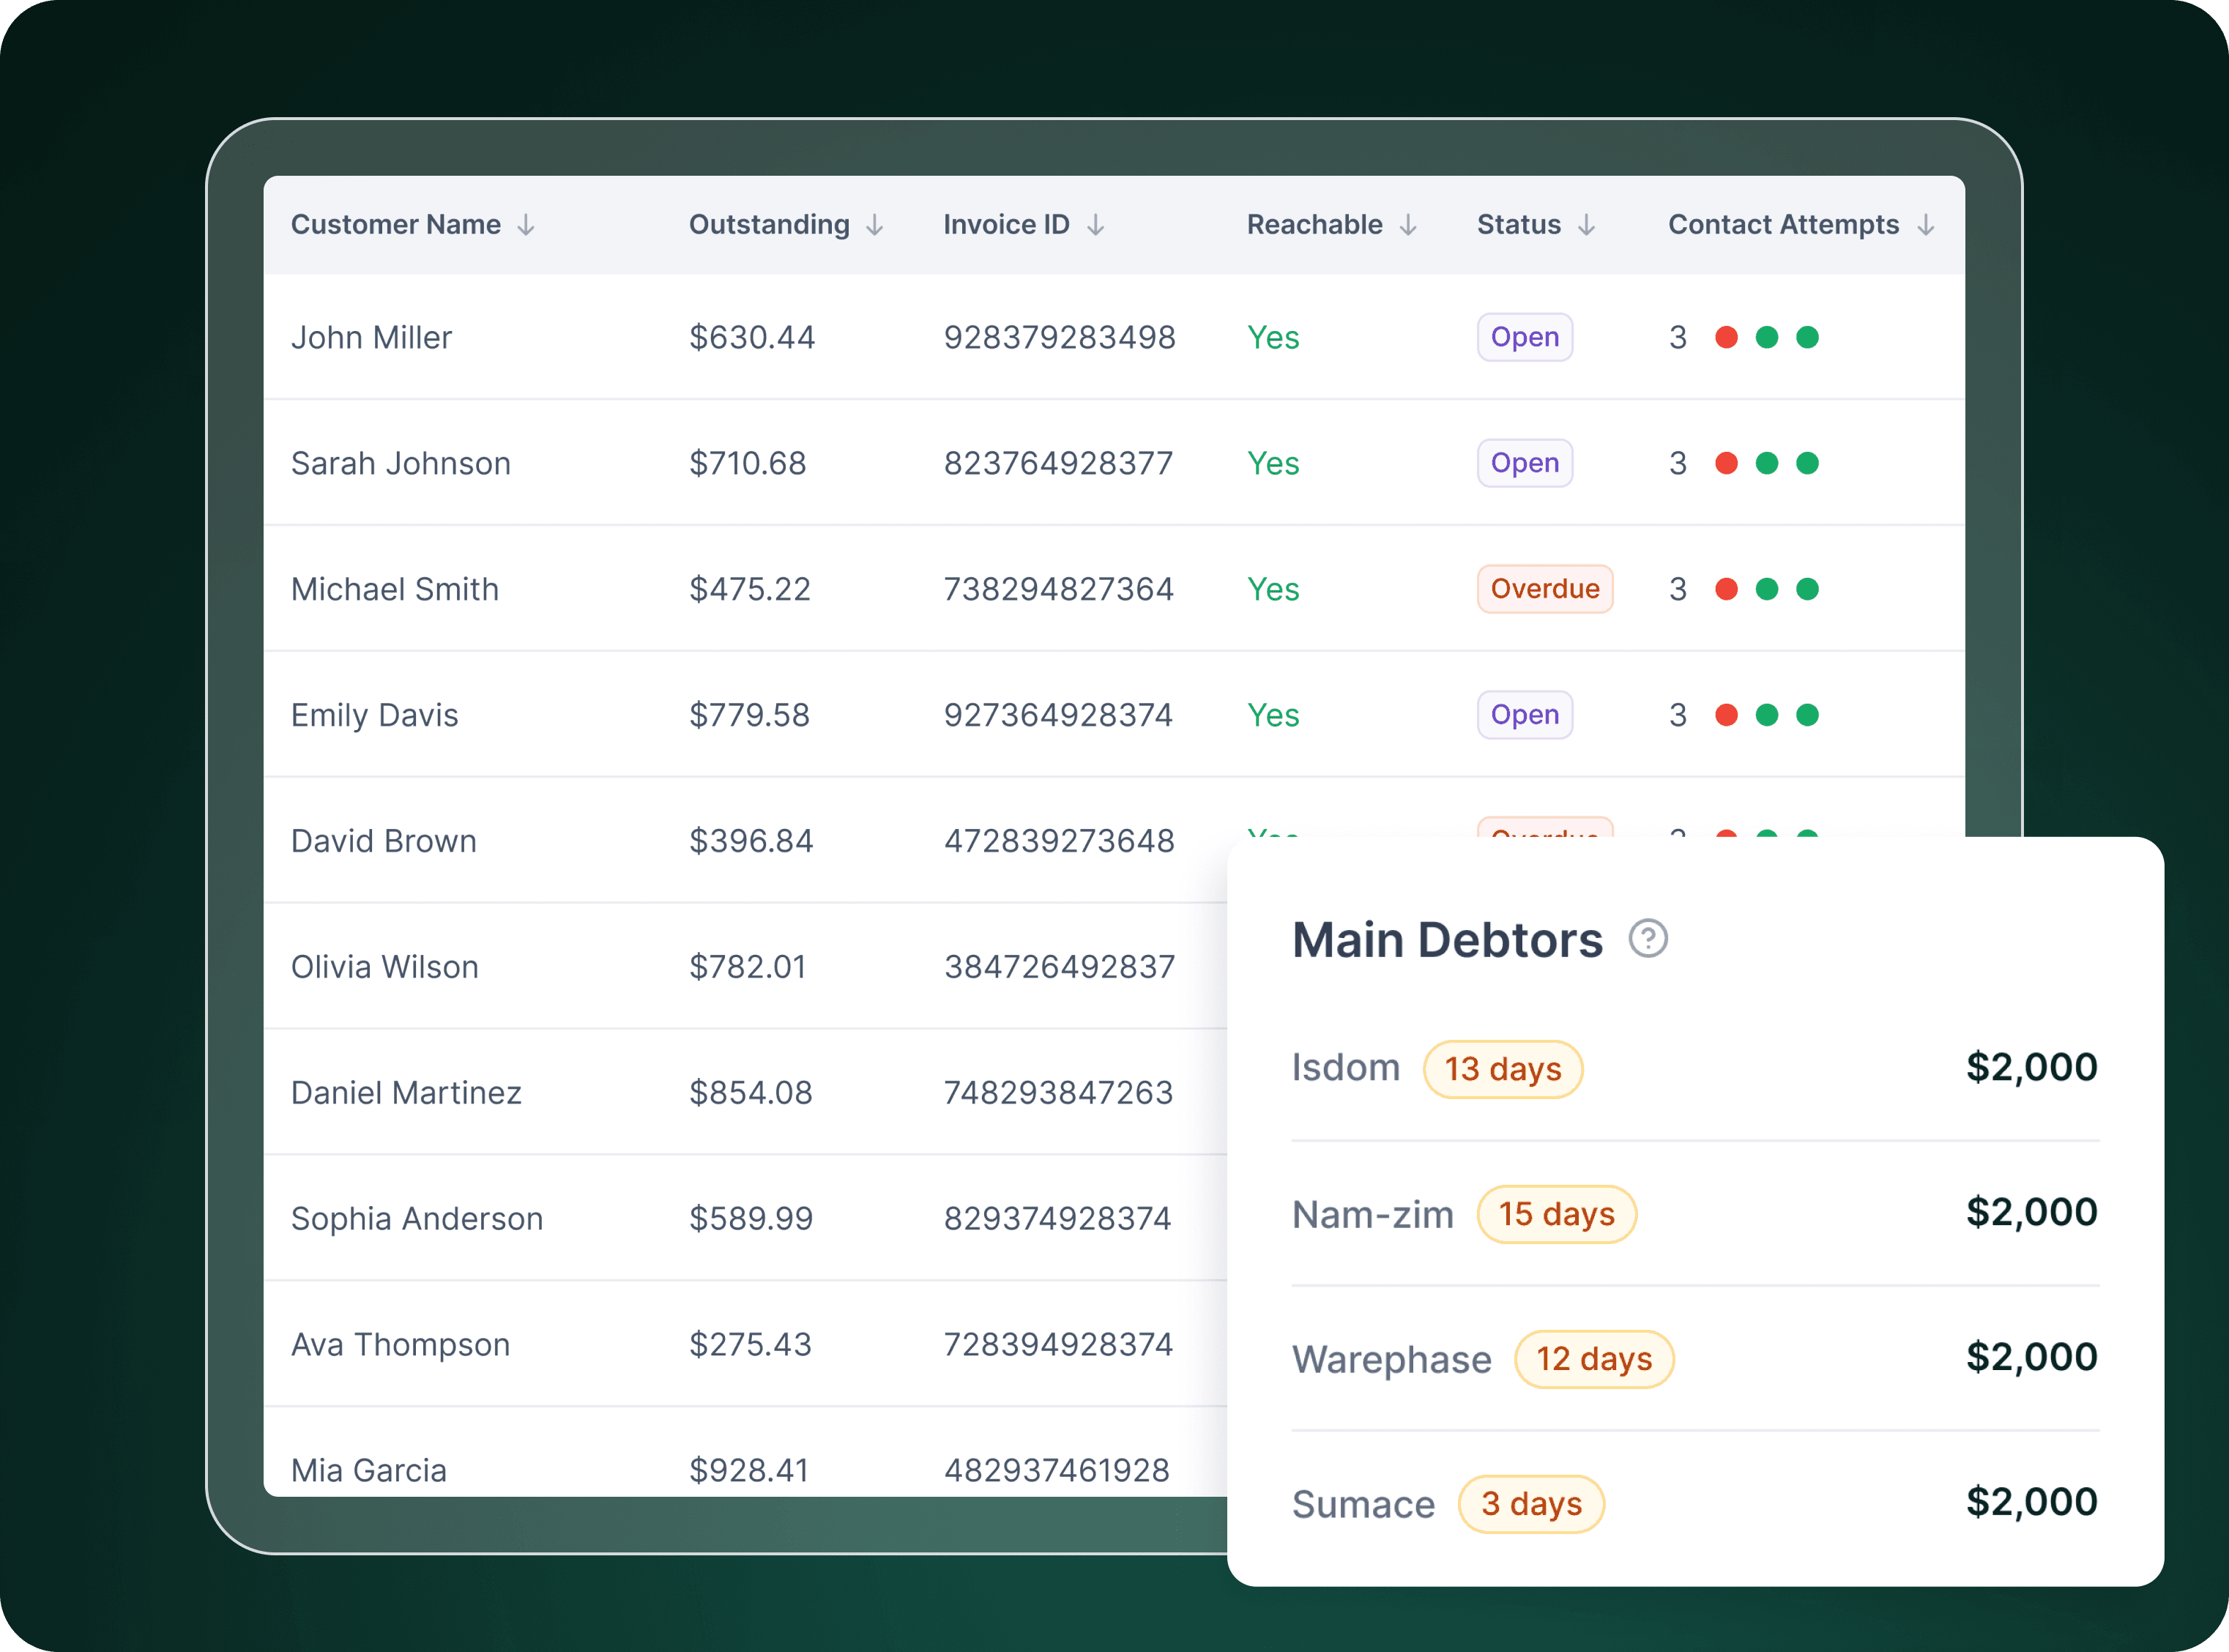The width and height of the screenshot is (2229, 1652).
Task: Click invoice ID 927364928374
Action: pyautogui.click(x=1059, y=716)
